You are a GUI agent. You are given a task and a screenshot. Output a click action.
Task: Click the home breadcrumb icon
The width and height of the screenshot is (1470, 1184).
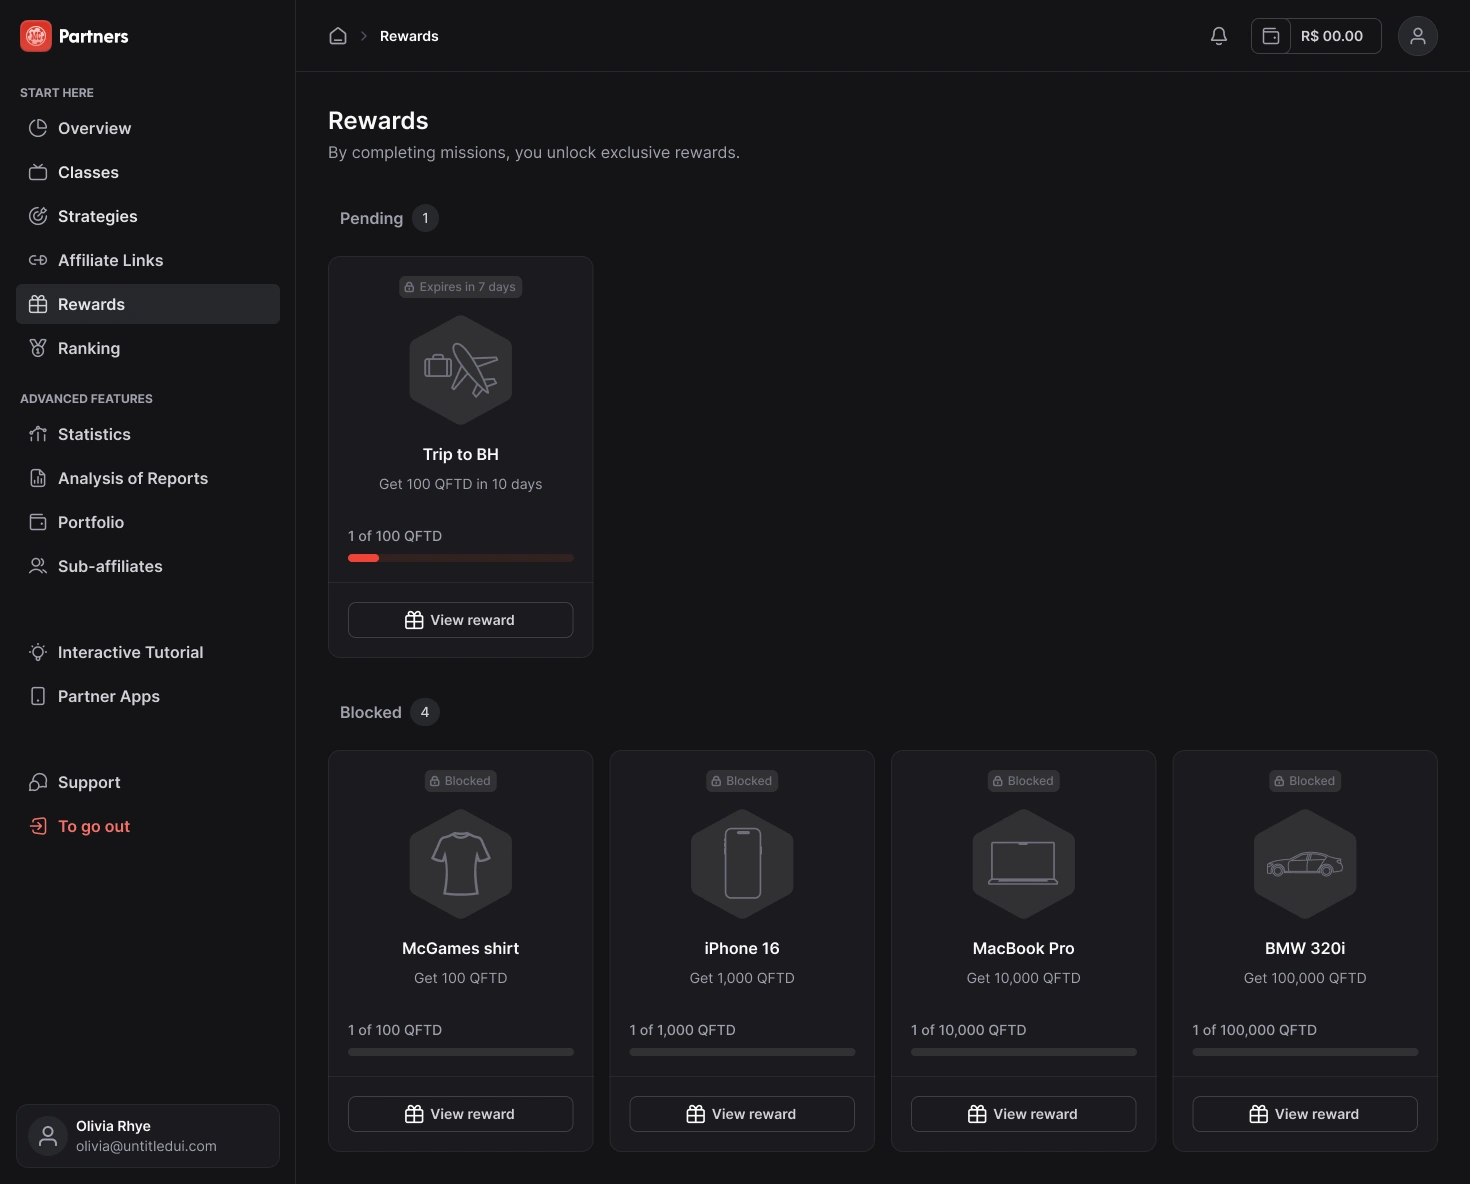pos(338,36)
